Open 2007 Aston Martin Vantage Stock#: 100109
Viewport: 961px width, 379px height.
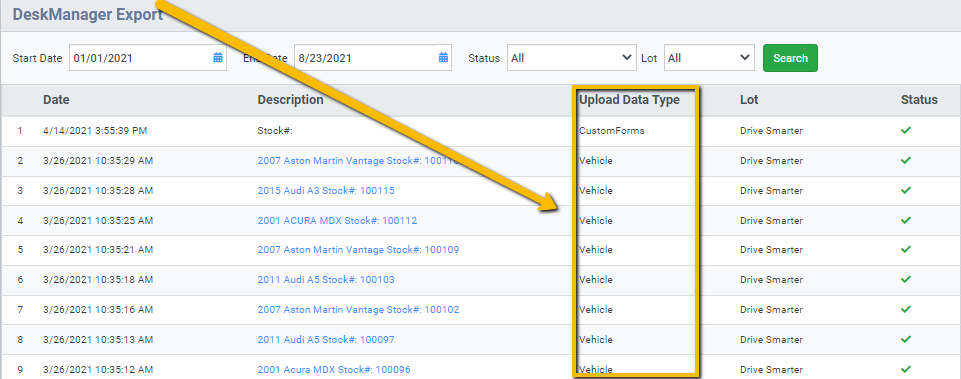coord(358,250)
